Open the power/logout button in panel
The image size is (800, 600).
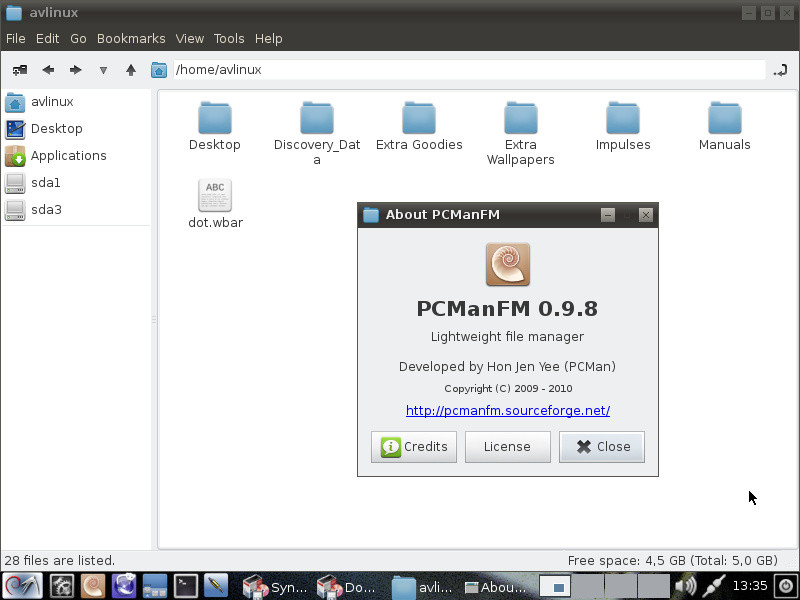pos(786,587)
